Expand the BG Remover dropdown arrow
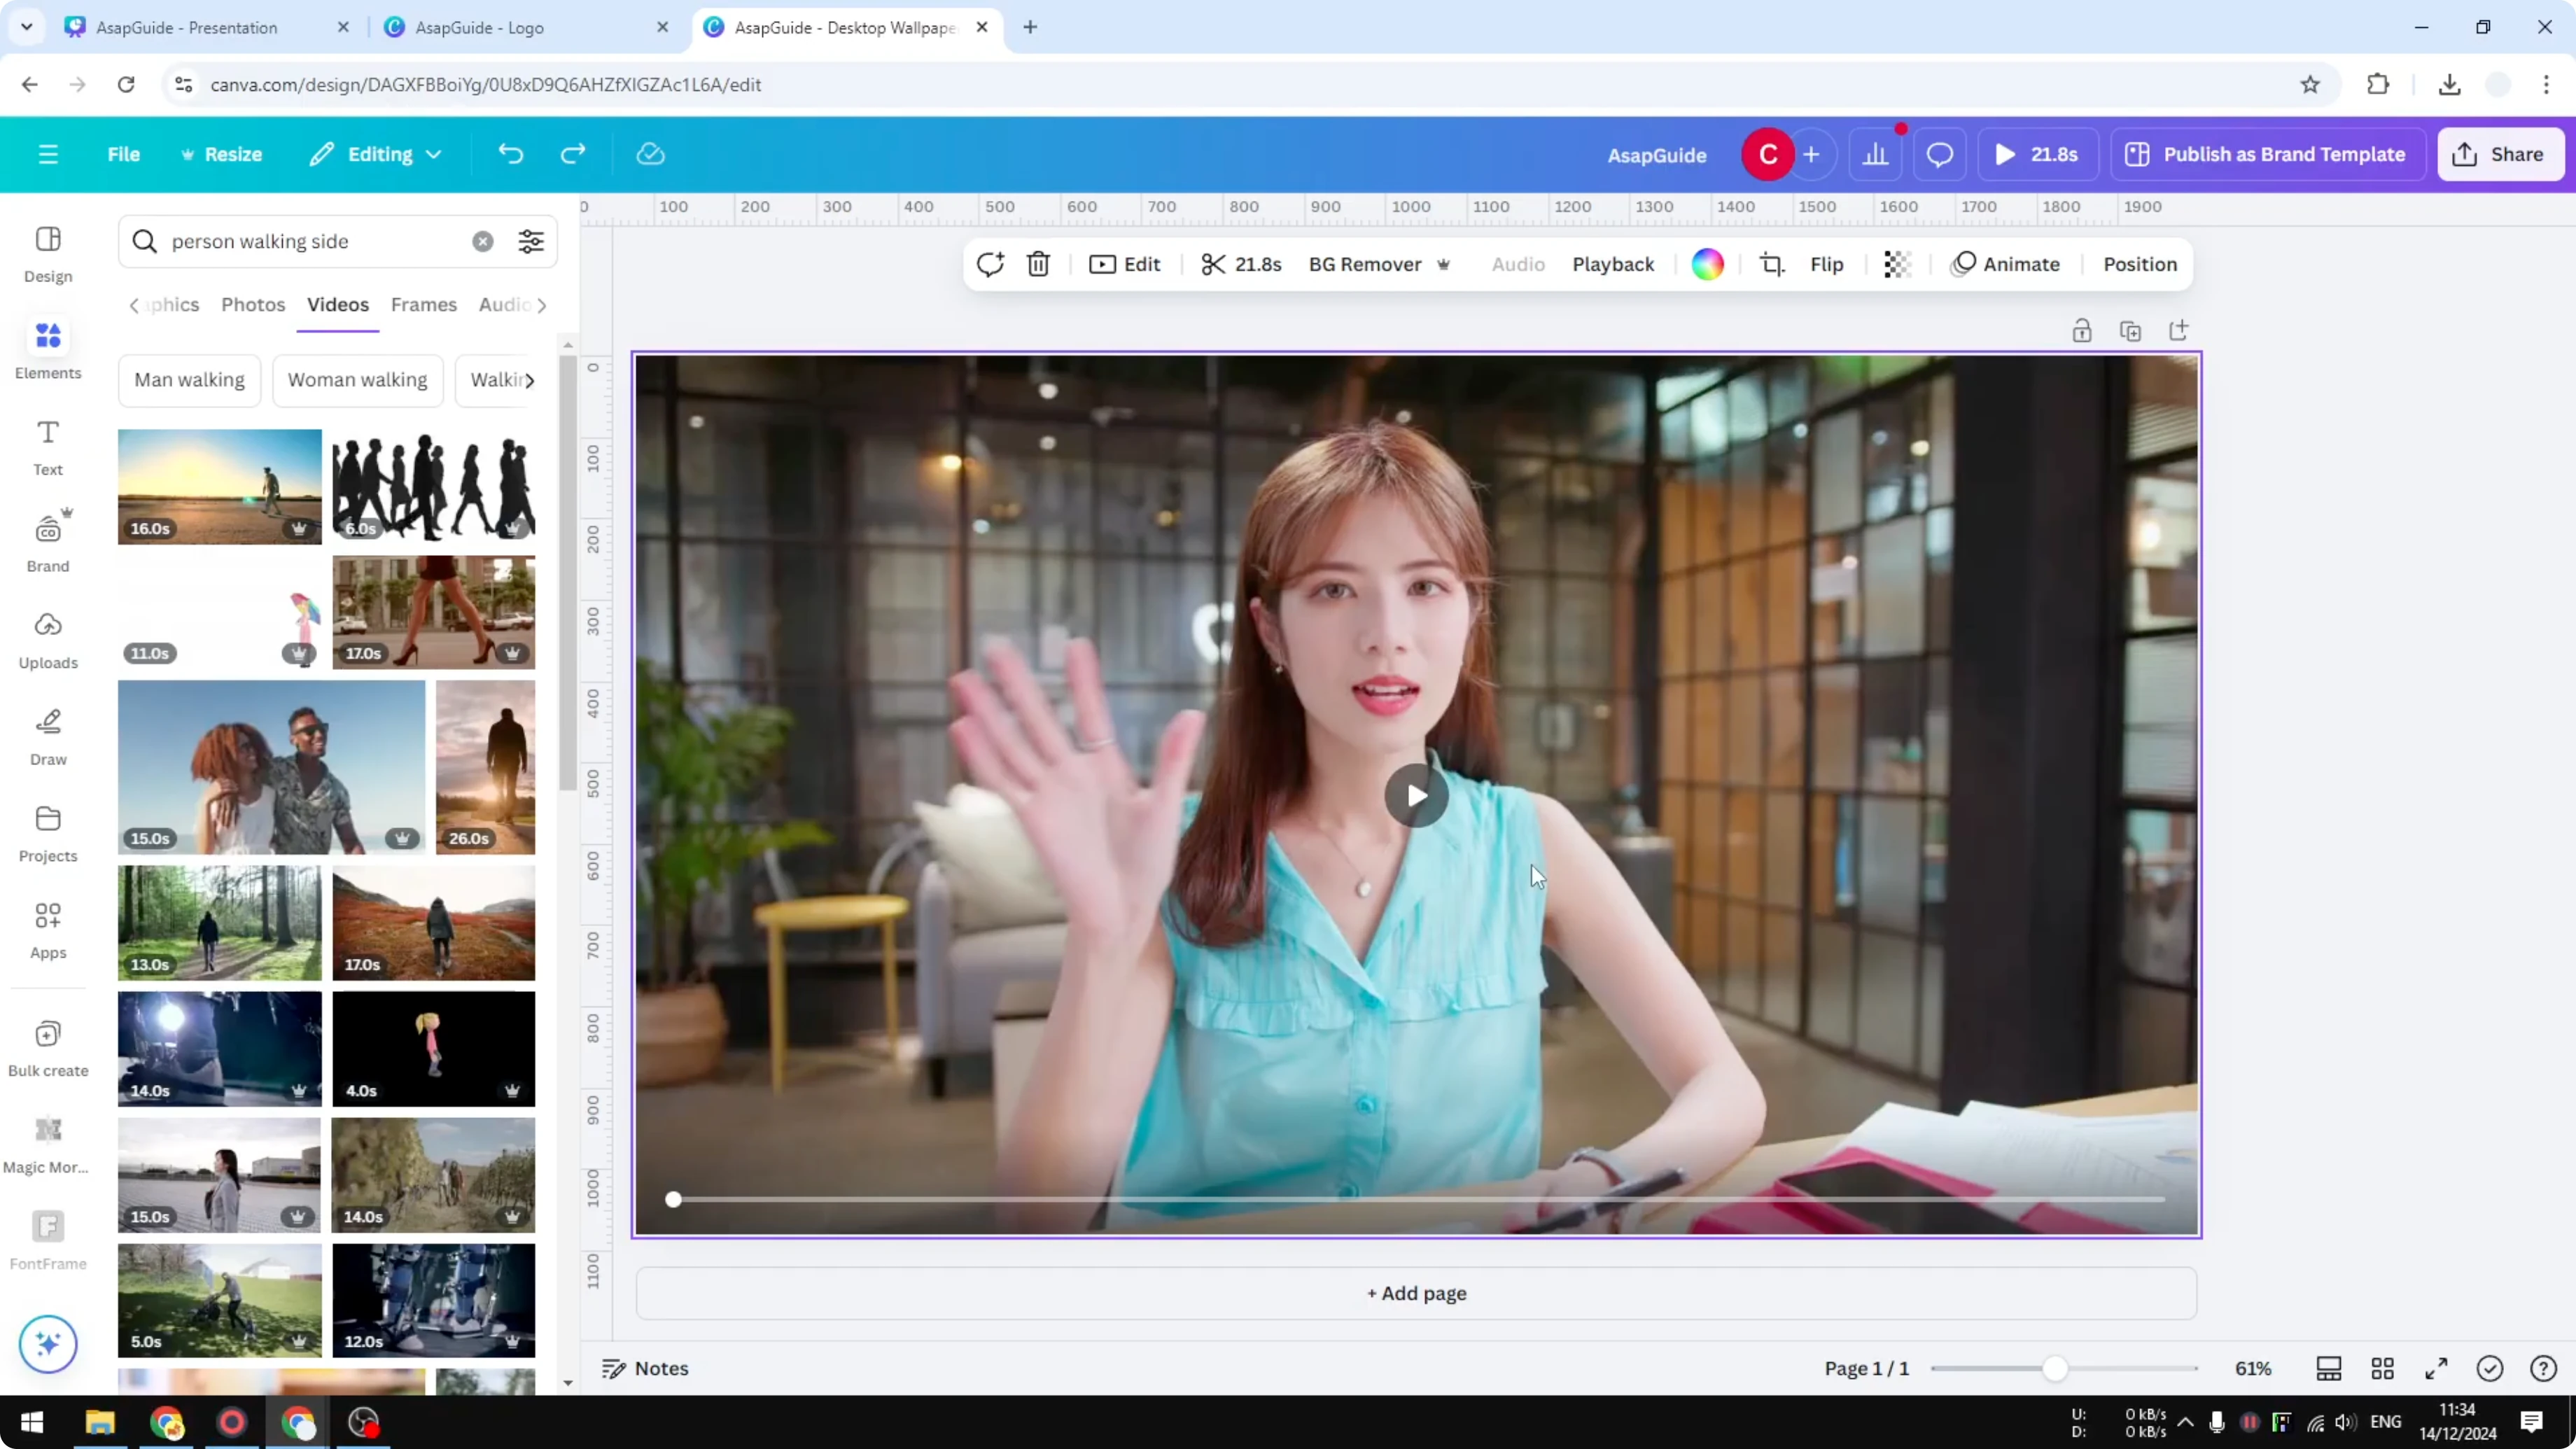This screenshot has width=2576, height=1449. tap(1443, 264)
